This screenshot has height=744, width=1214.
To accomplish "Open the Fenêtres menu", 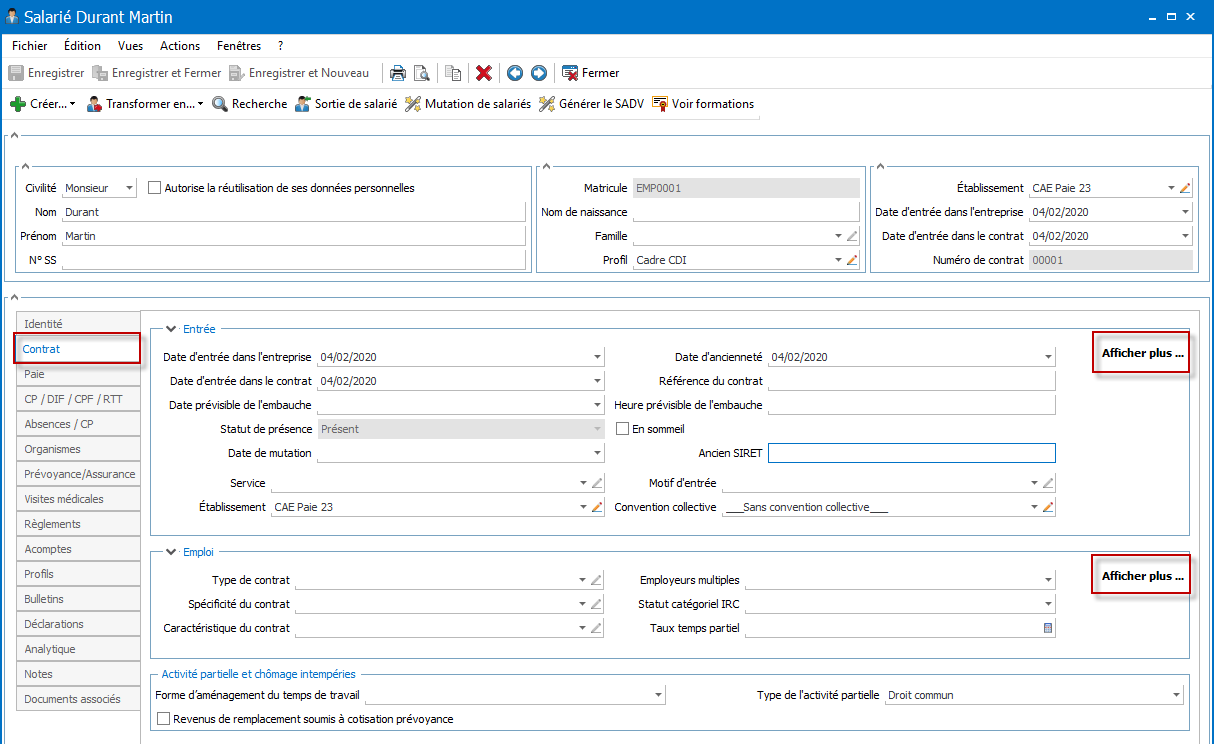I will point(238,46).
